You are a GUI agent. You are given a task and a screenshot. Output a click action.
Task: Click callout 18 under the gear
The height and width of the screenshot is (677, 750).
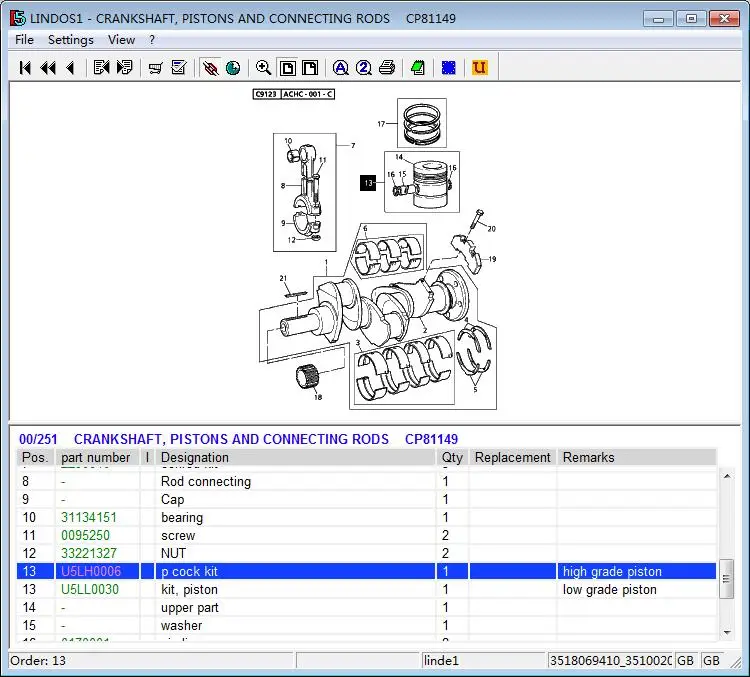coord(318,397)
